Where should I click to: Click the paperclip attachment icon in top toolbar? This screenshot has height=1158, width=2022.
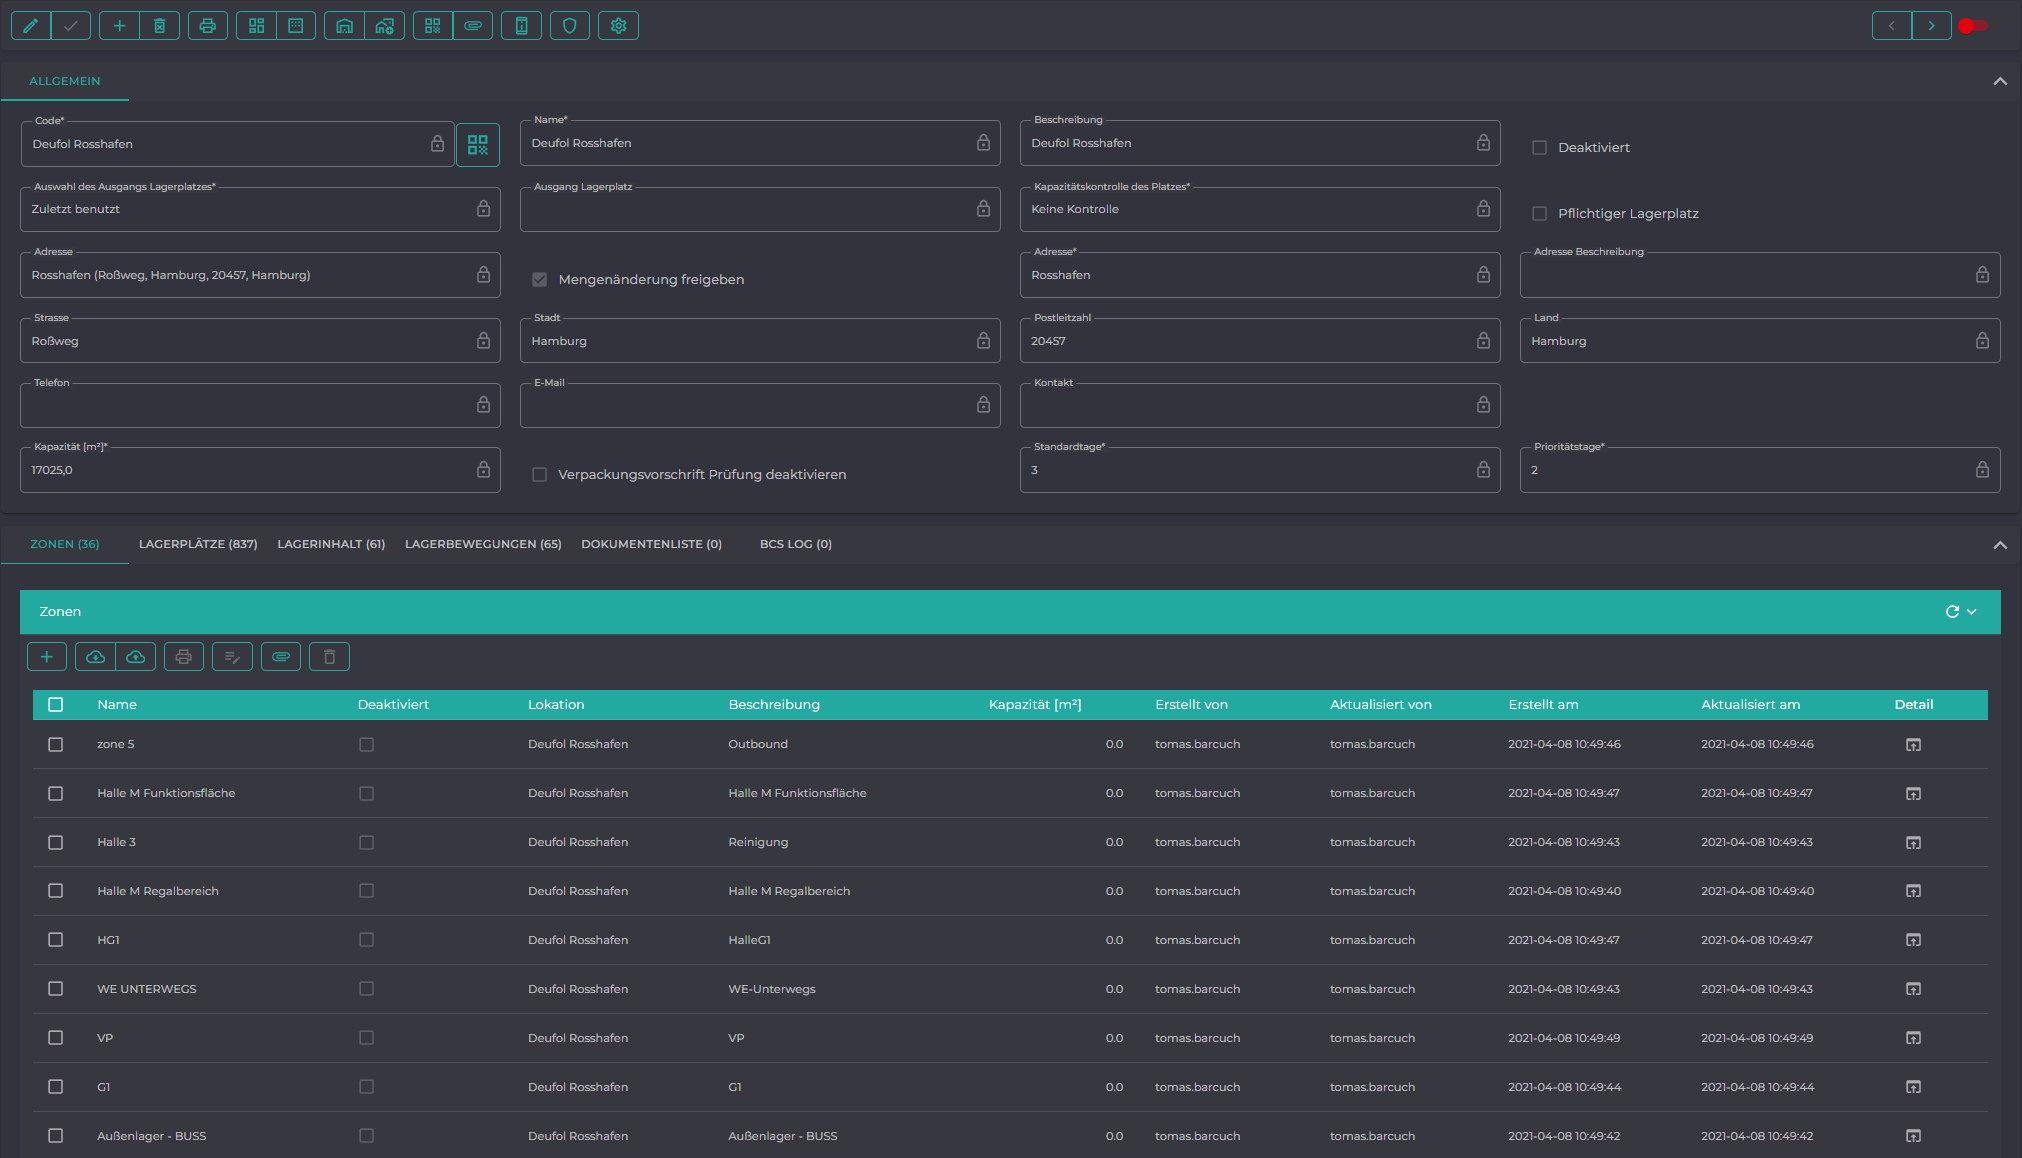coord(473,26)
